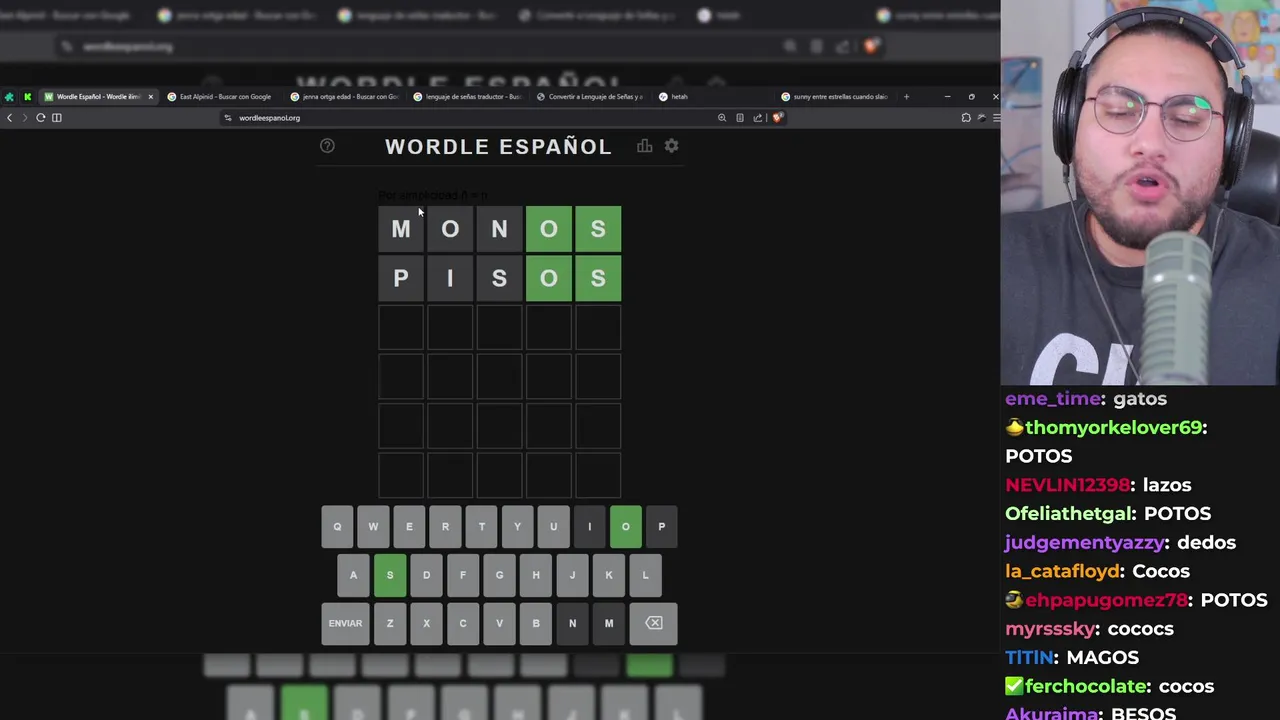Tap the dark N key on the keyboard
This screenshot has width=1280, height=720.
pos(572,623)
